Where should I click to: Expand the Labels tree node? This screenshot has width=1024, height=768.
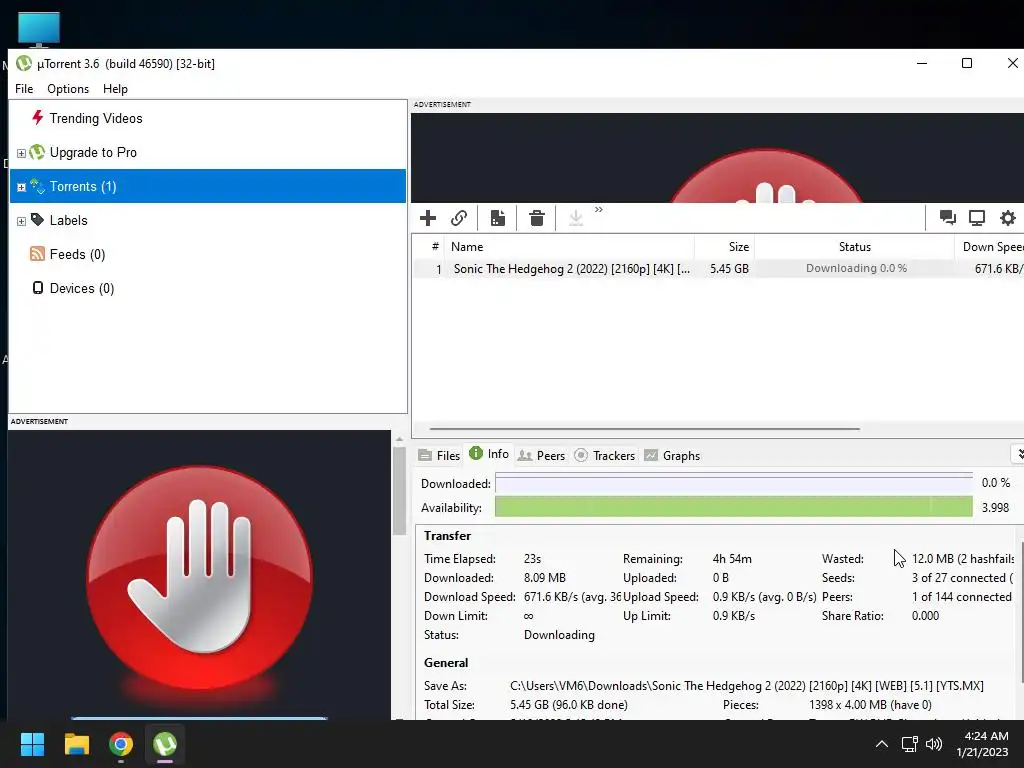pos(21,221)
